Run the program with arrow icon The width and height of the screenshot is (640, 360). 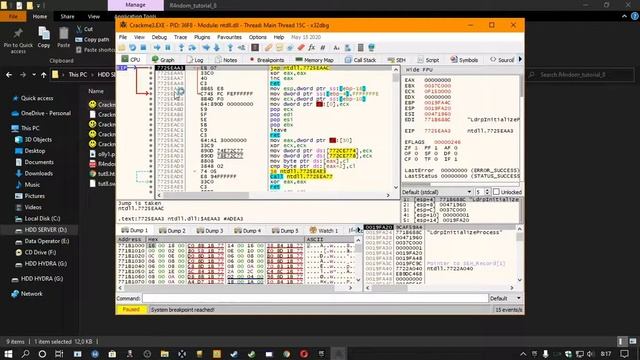157,48
